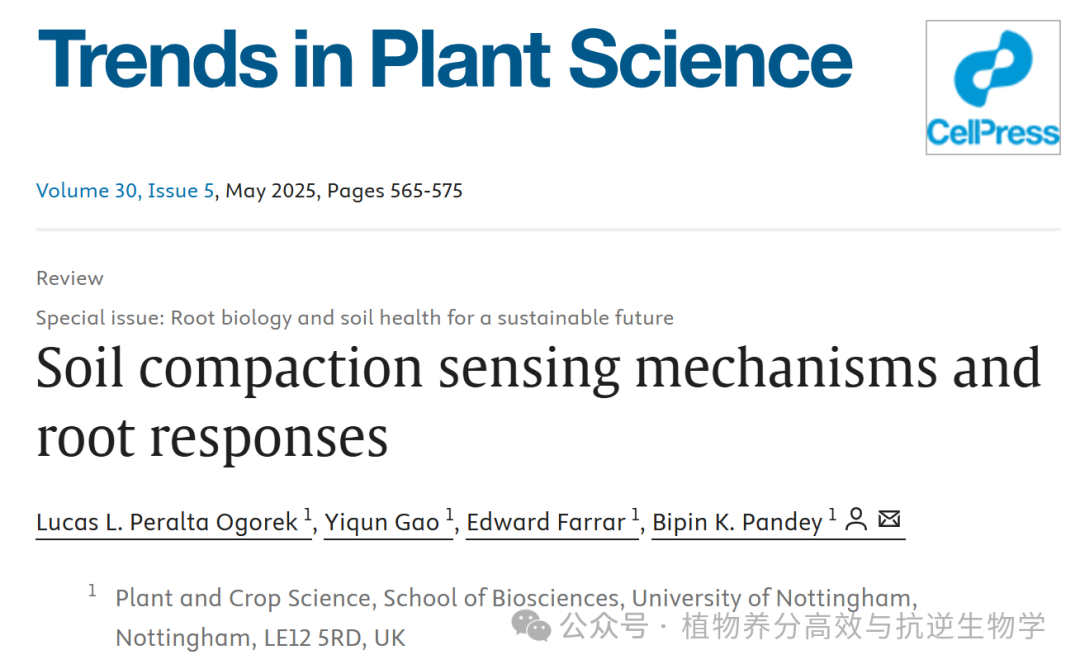The height and width of the screenshot is (669, 1080).
Task: Open Bipin K. Pandey's author details
Action: click(737, 522)
